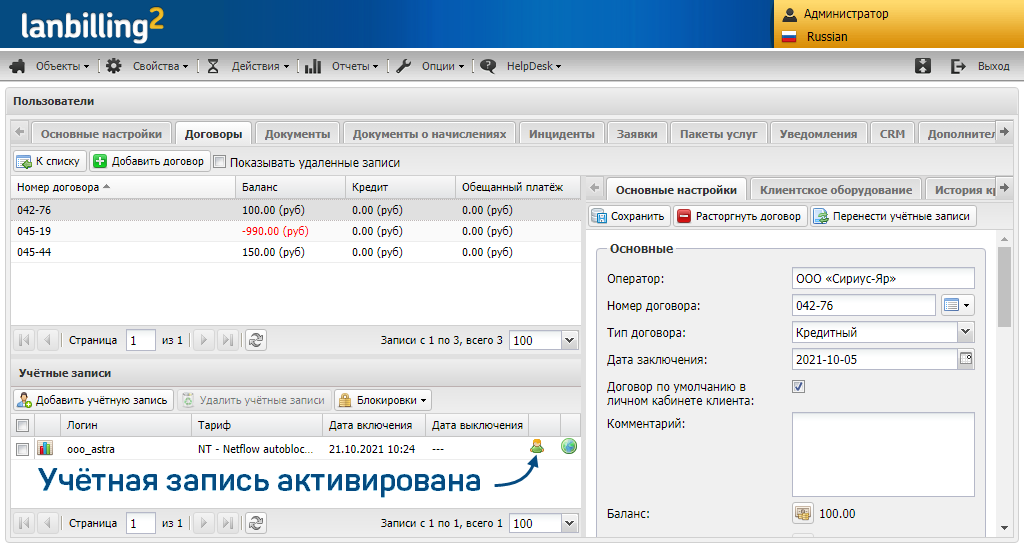Go to previous page of accounts list

[47, 523]
